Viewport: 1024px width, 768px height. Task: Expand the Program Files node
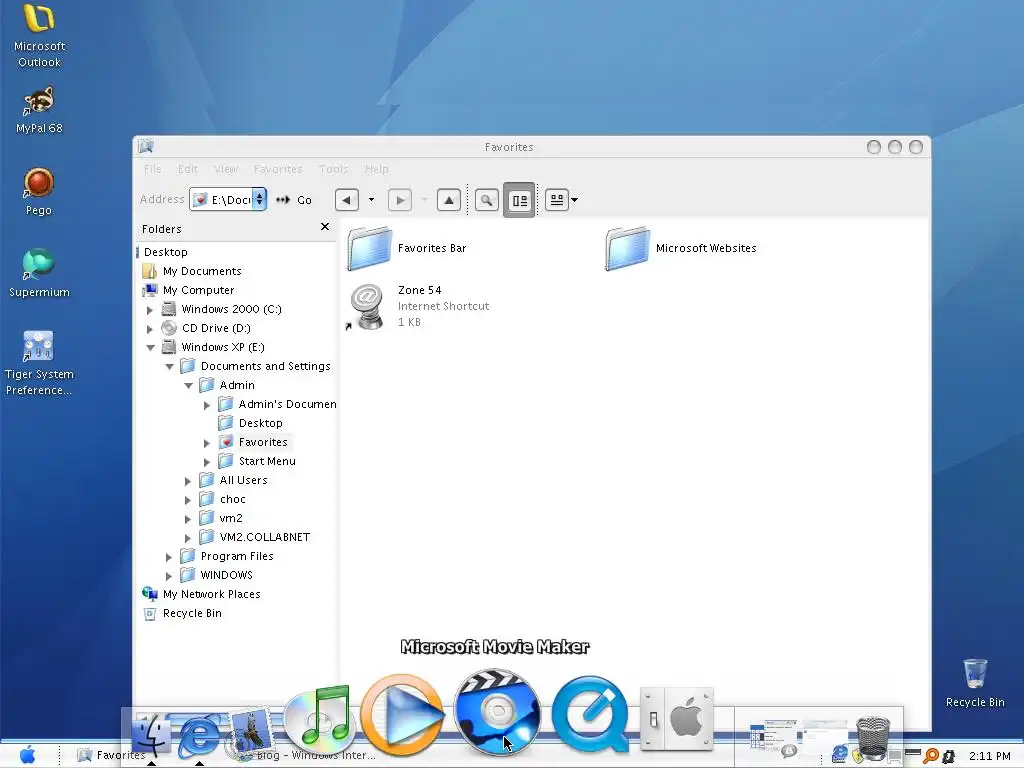pos(169,557)
